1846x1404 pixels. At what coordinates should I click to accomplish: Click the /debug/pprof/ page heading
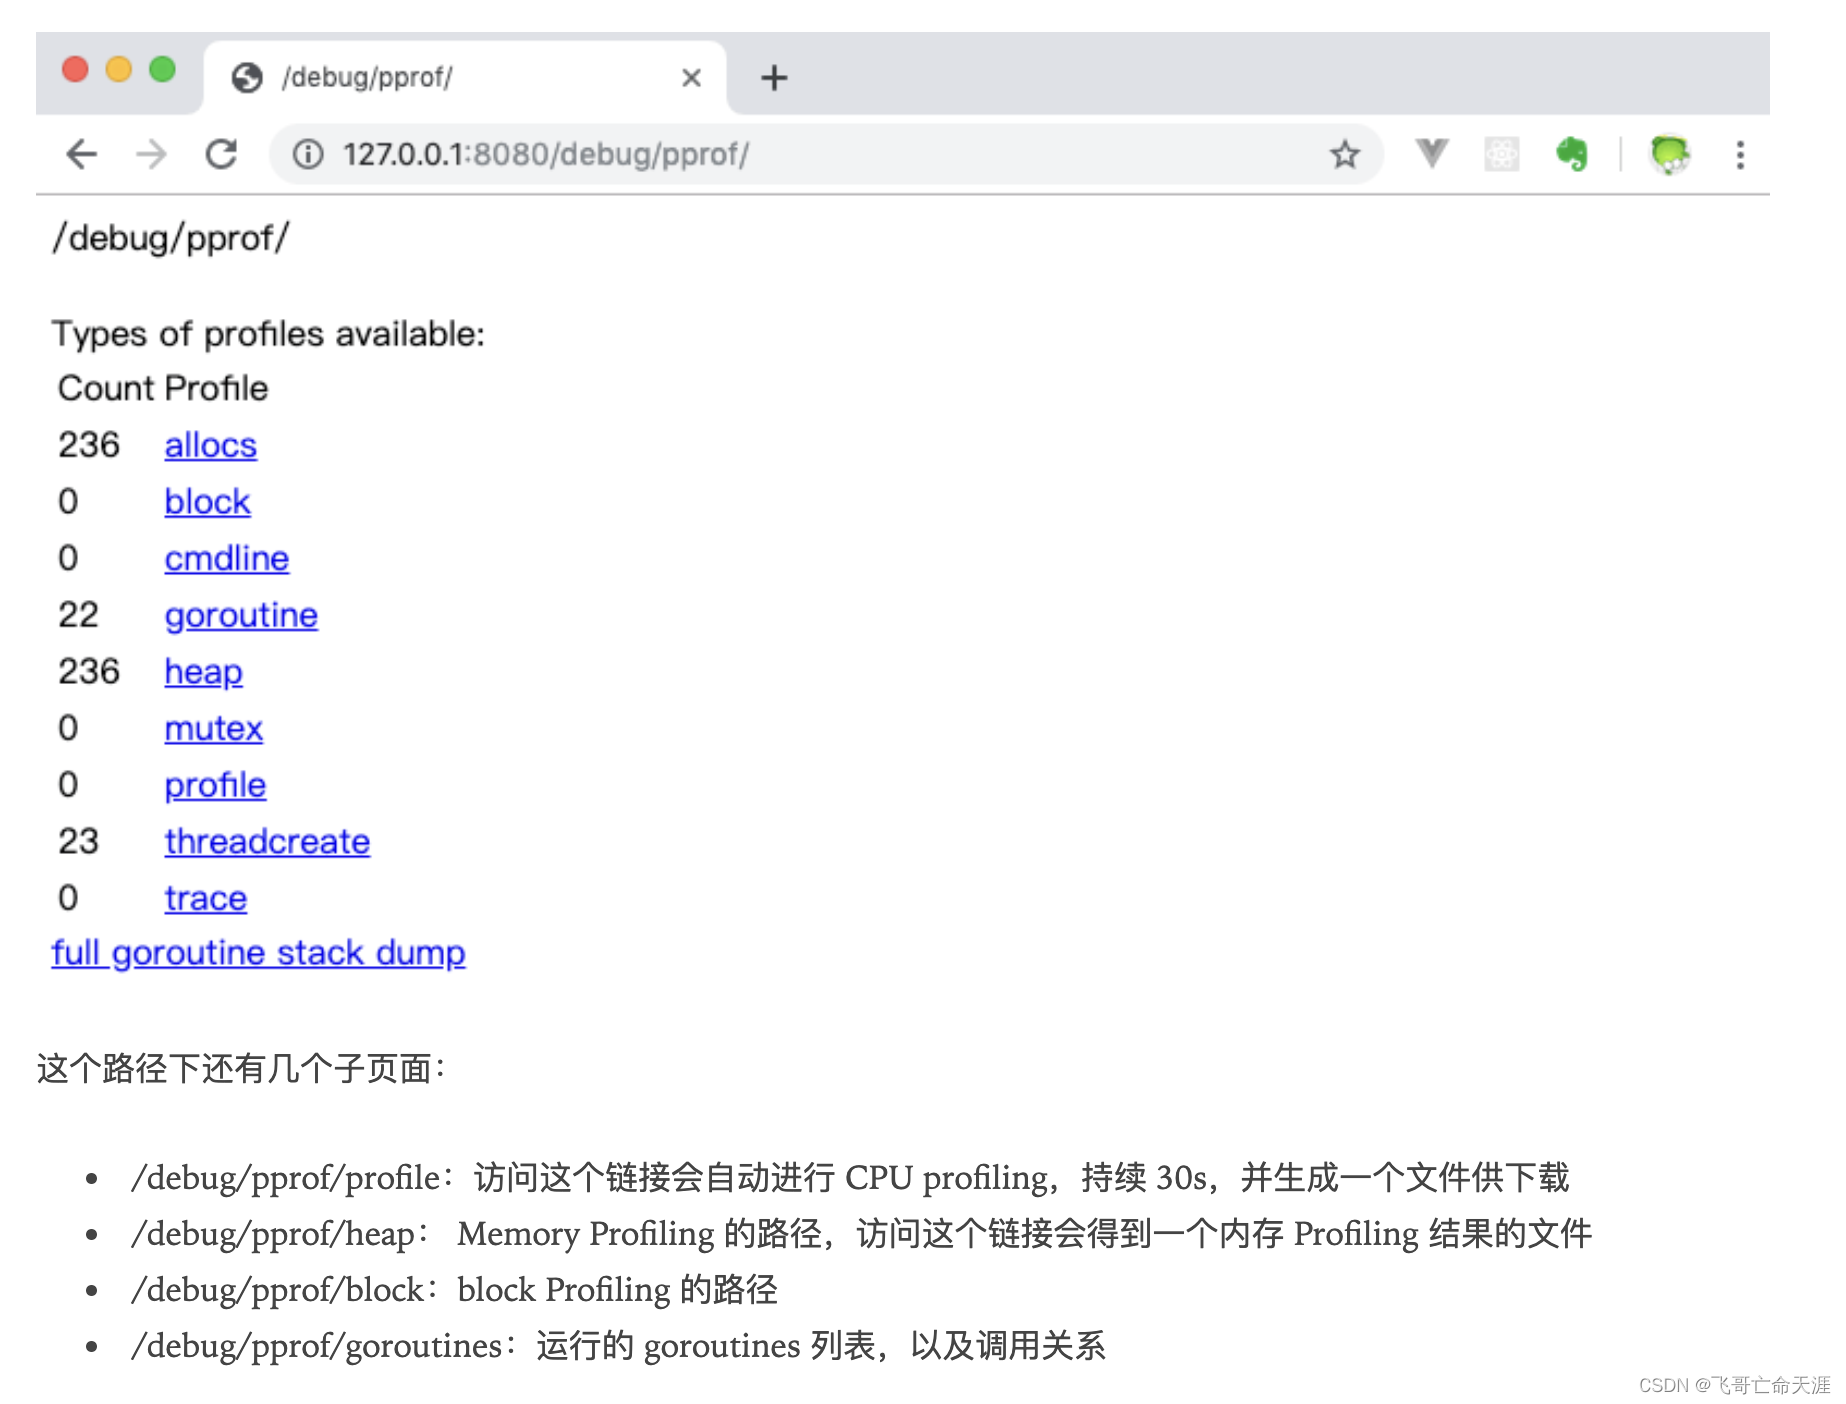tap(170, 238)
